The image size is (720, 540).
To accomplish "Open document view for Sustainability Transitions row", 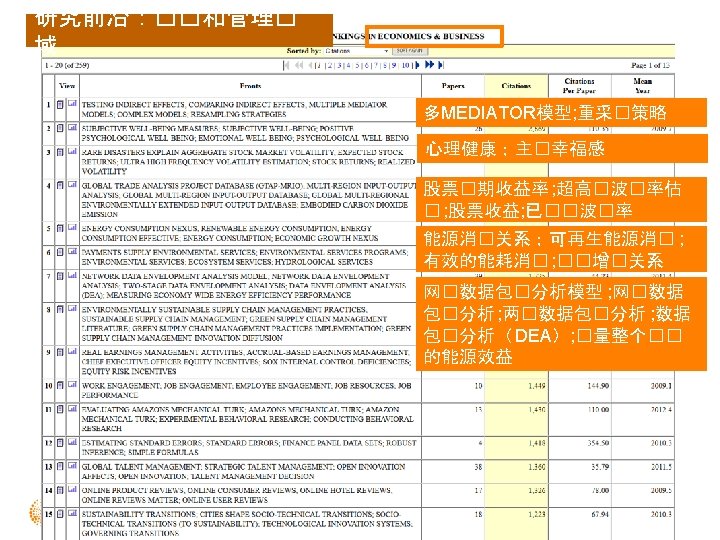I will pos(60,514).
